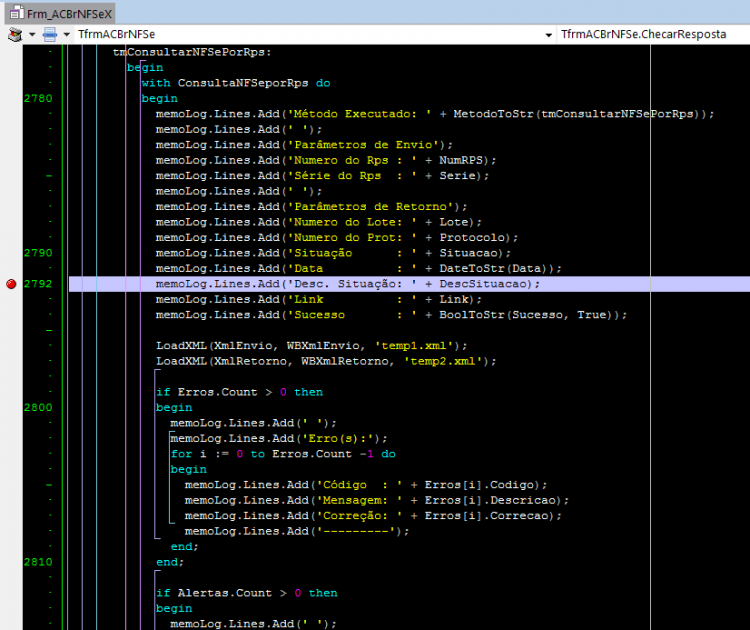Click the 'with ConsultaNFSeporRps do' line
The height and width of the screenshot is (630, 750).
[x=236, y=83]
